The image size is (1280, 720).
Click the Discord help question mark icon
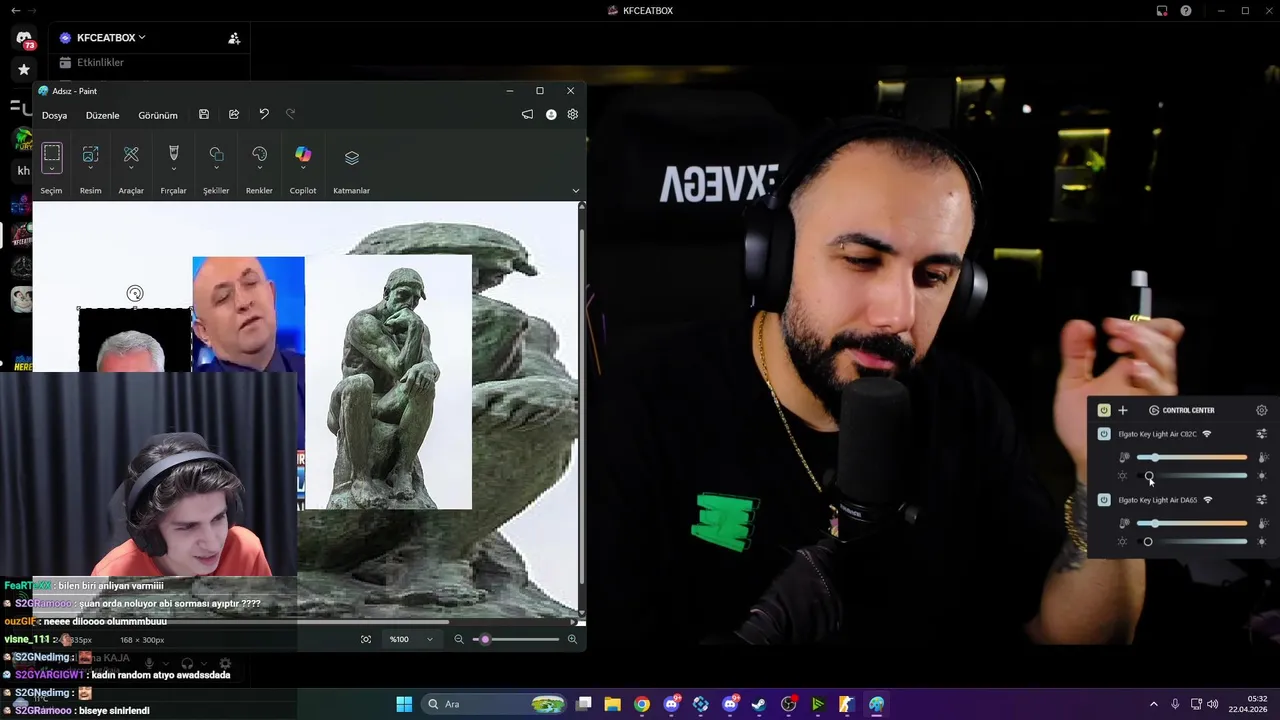click(x=1186, y=11)
